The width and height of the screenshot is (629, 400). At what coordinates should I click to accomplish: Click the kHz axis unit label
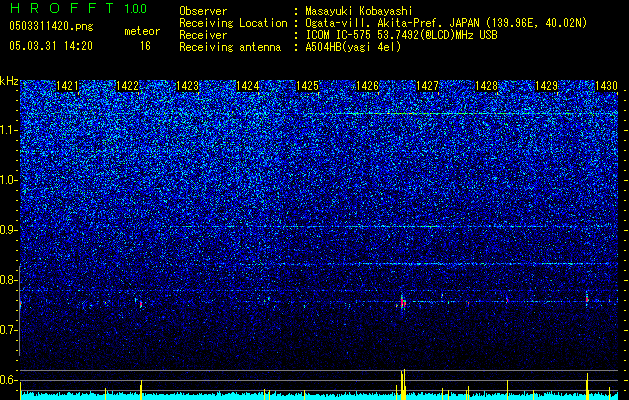[x=9, y=81]
